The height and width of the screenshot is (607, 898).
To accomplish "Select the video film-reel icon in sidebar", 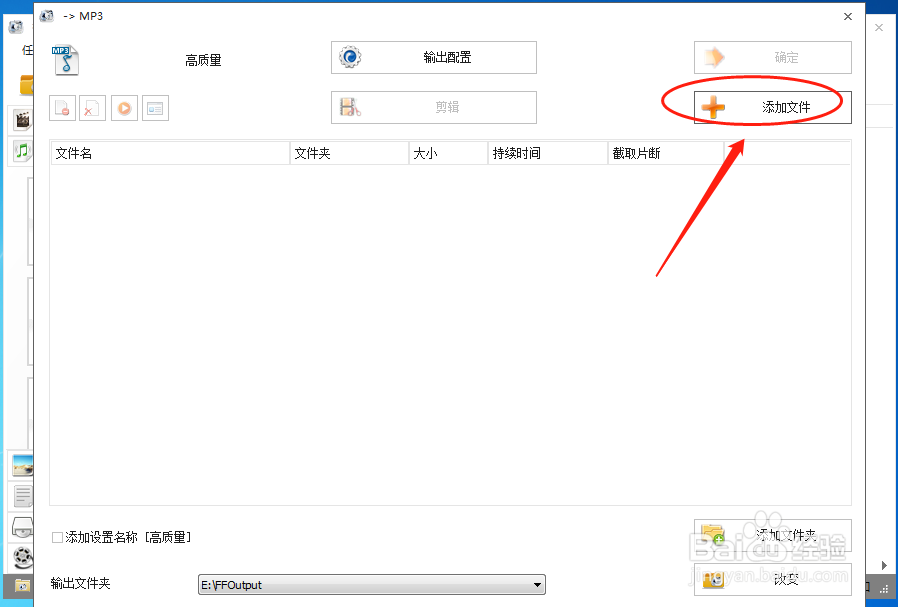I will tap(22, 120).
